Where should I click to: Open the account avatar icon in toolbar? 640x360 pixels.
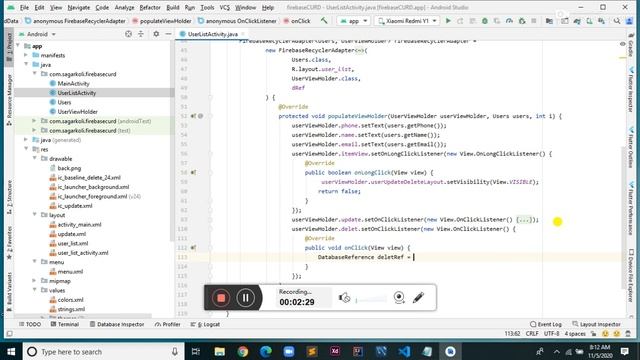click(x=629, y=20)
